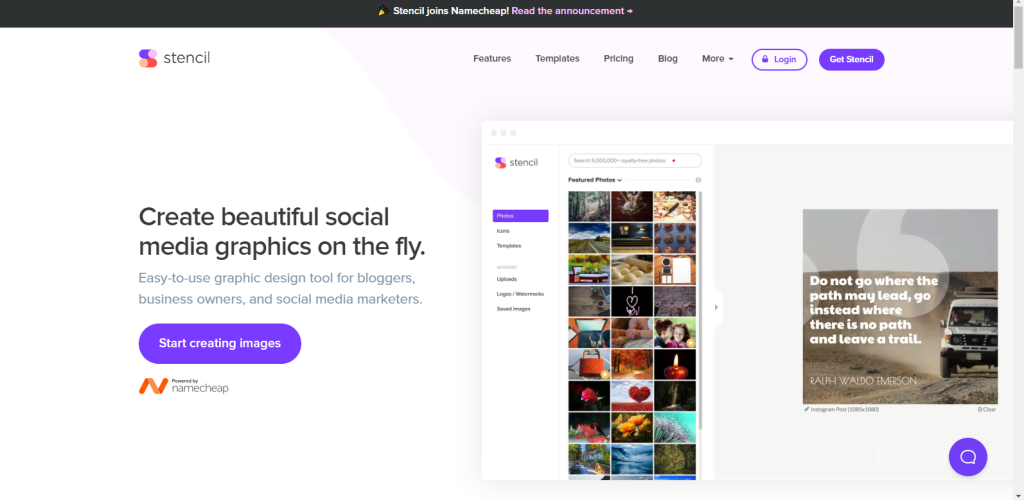Open the Pricing page

[618, 59]
